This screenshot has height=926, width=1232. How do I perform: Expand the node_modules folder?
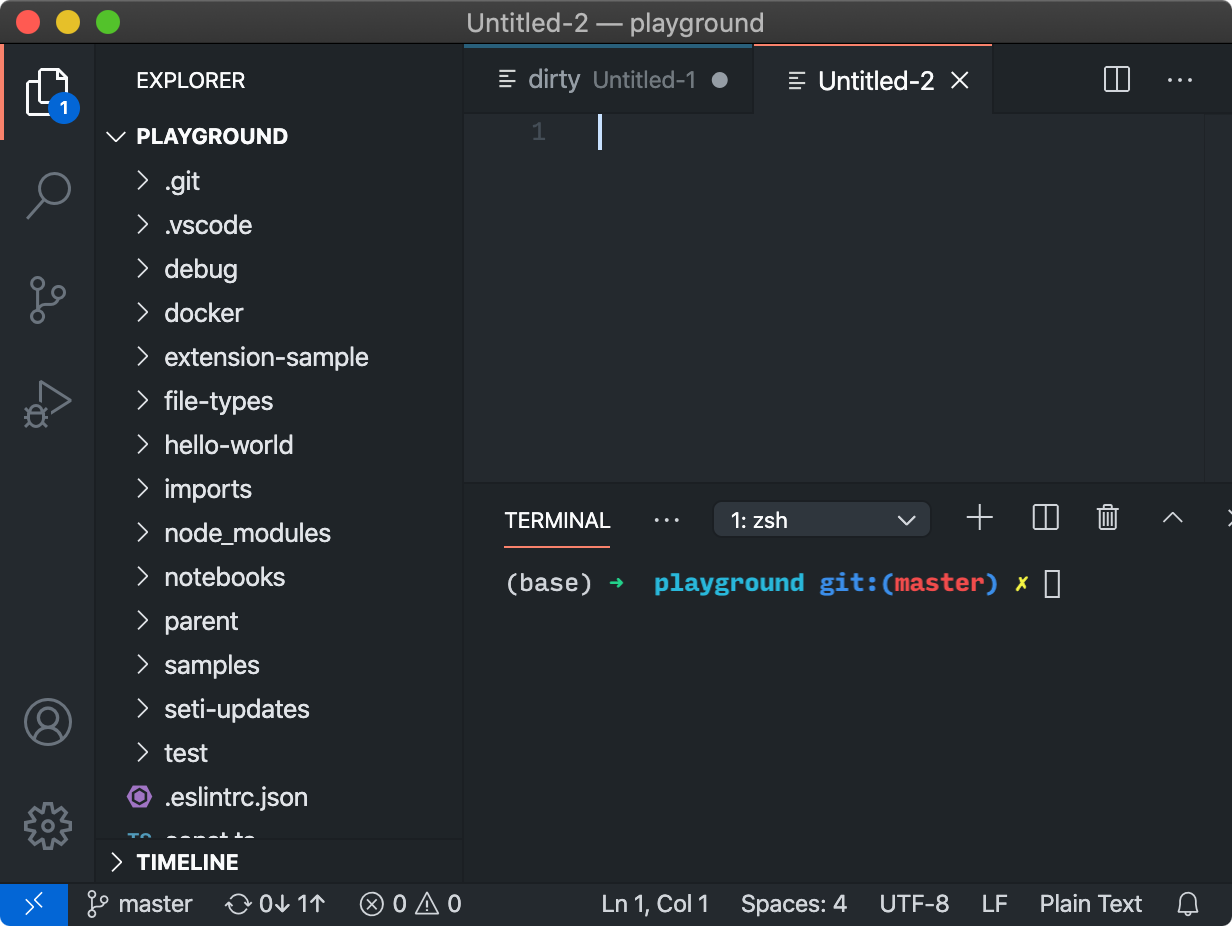coord(247,533)
